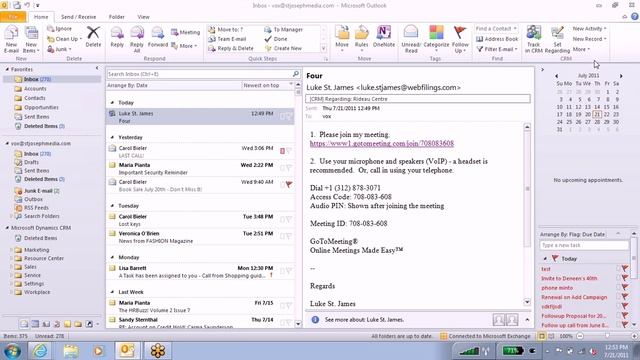Screen dimensions: 640x360
Task: Click the search magnifier icon
Action: point(296,74)
